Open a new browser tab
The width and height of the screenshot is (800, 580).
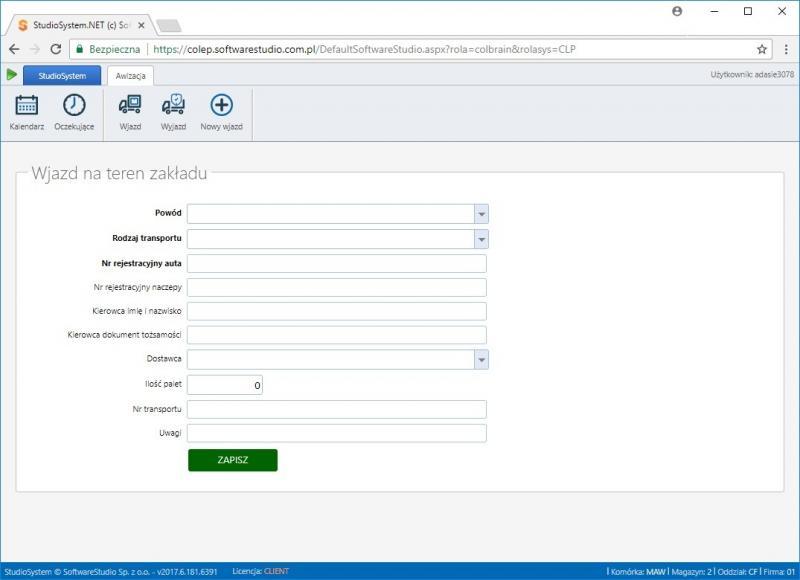(x=168, y=26)
